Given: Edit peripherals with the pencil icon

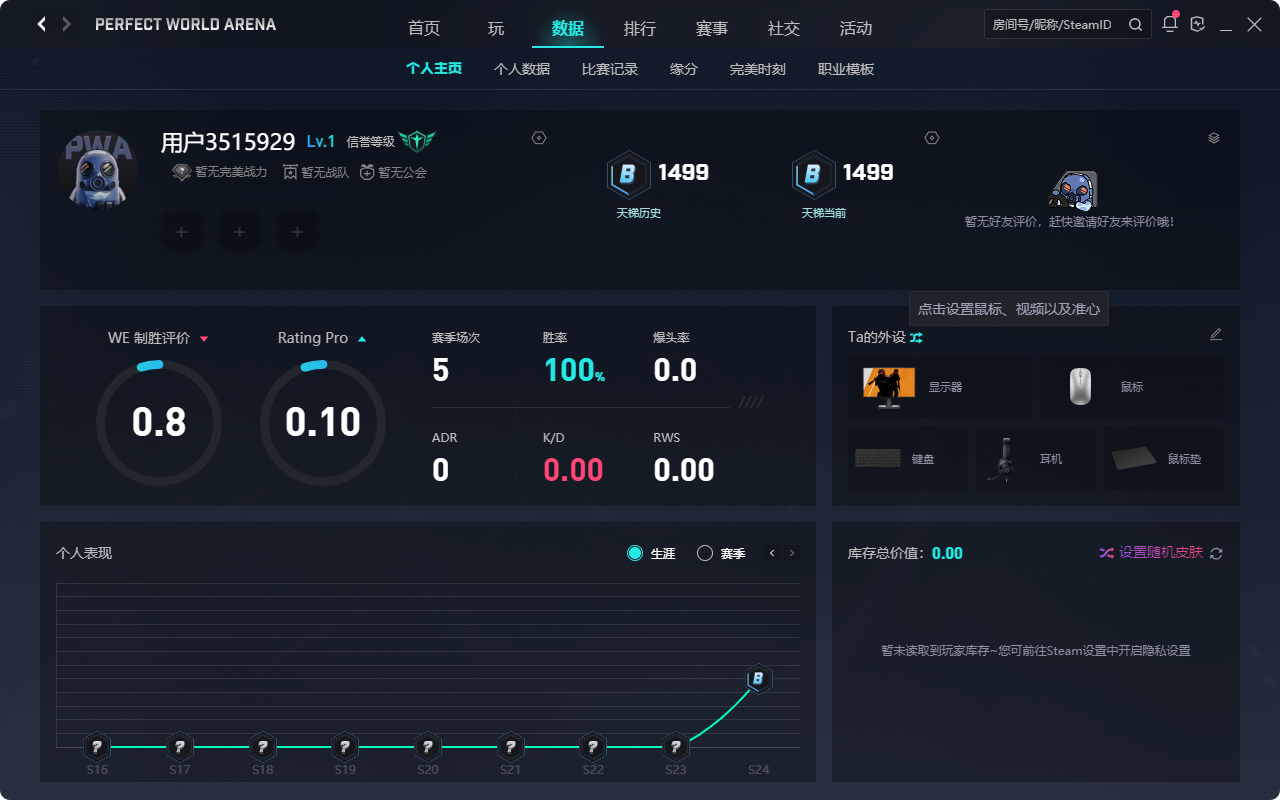Looking at the screenshot, I should point(1216,334).
